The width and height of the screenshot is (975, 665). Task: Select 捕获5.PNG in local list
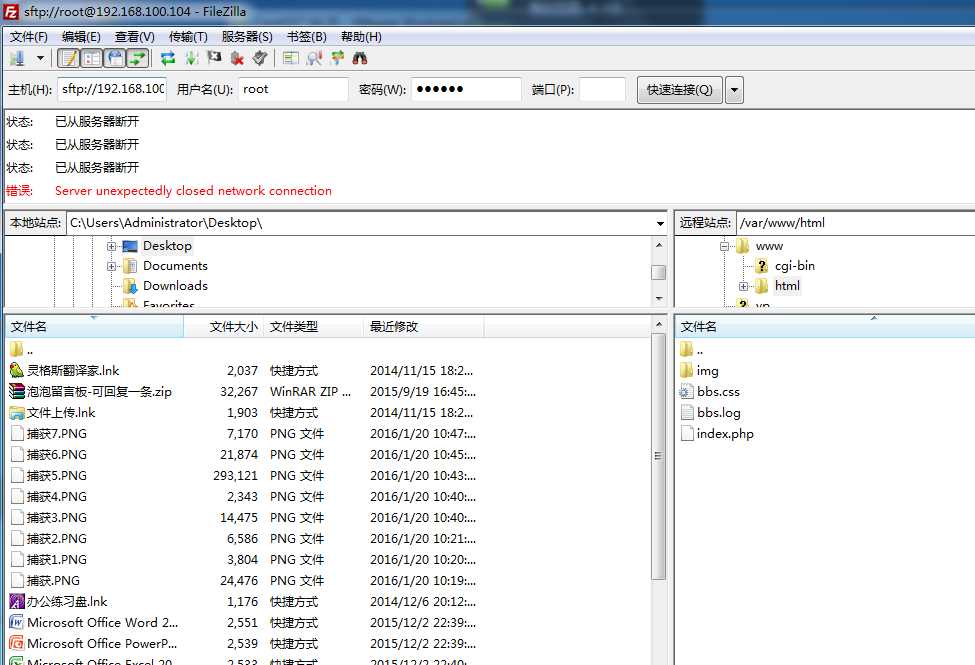pos(57,475)
